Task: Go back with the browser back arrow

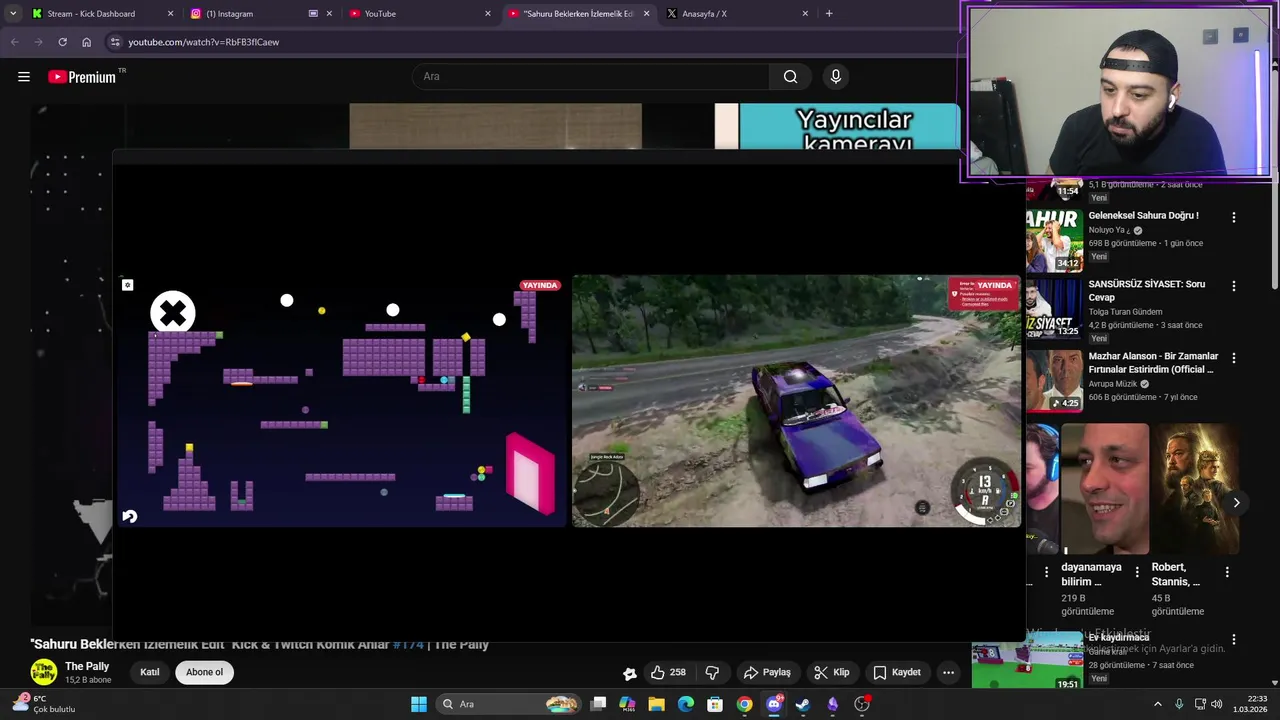Action: pyautogui.click(x=14, y=42)
